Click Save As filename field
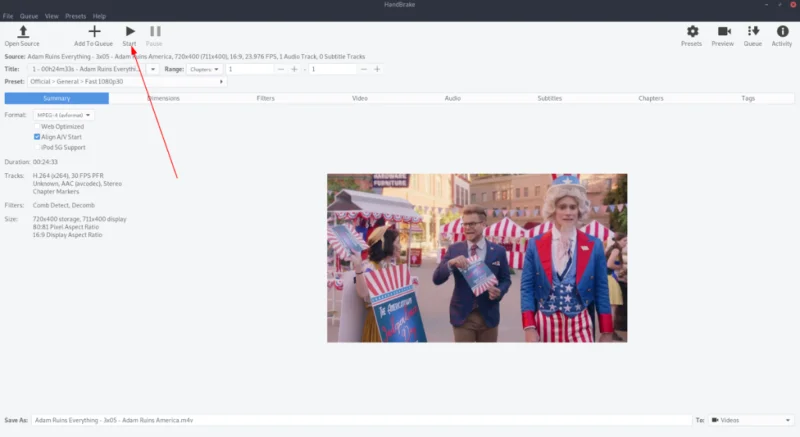Viewport: 800px width, 437px height. click(361, 420)
